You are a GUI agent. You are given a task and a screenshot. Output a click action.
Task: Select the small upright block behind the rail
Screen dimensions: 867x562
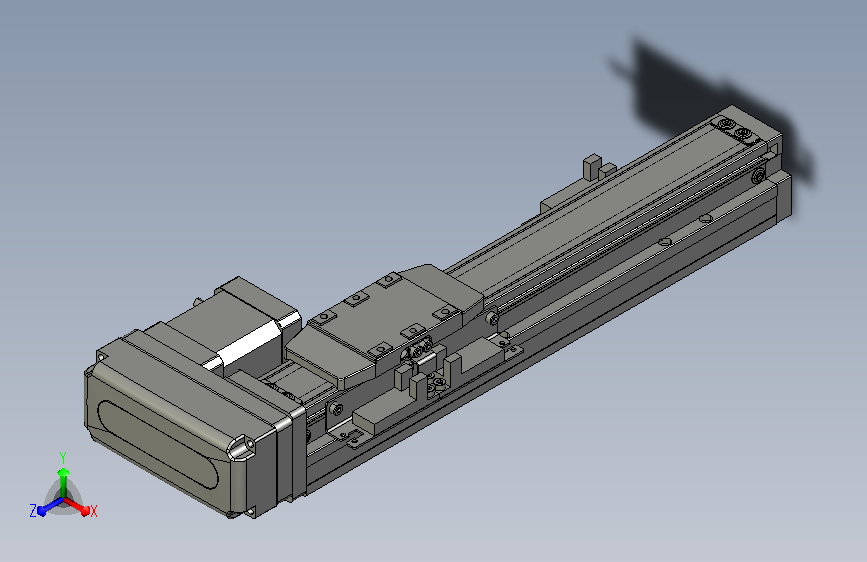point(592,167)
